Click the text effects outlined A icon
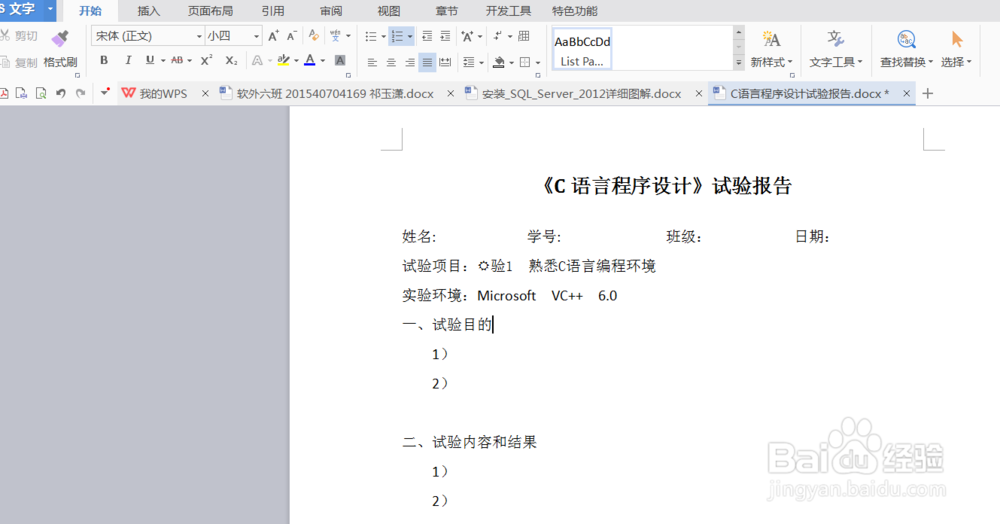The width and height of the screenshot is (1000, 524). 257,61
